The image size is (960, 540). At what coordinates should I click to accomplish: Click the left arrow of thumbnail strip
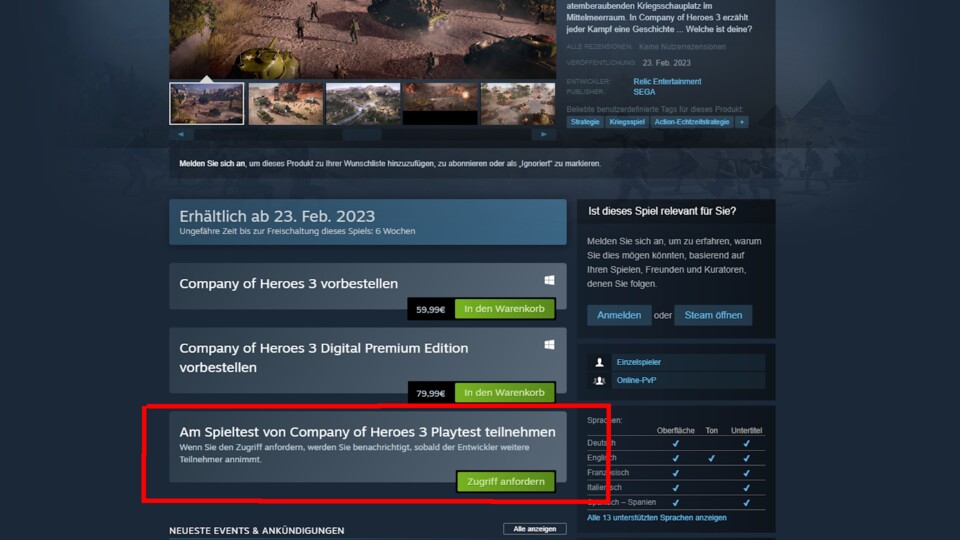(x=181, y=134)
